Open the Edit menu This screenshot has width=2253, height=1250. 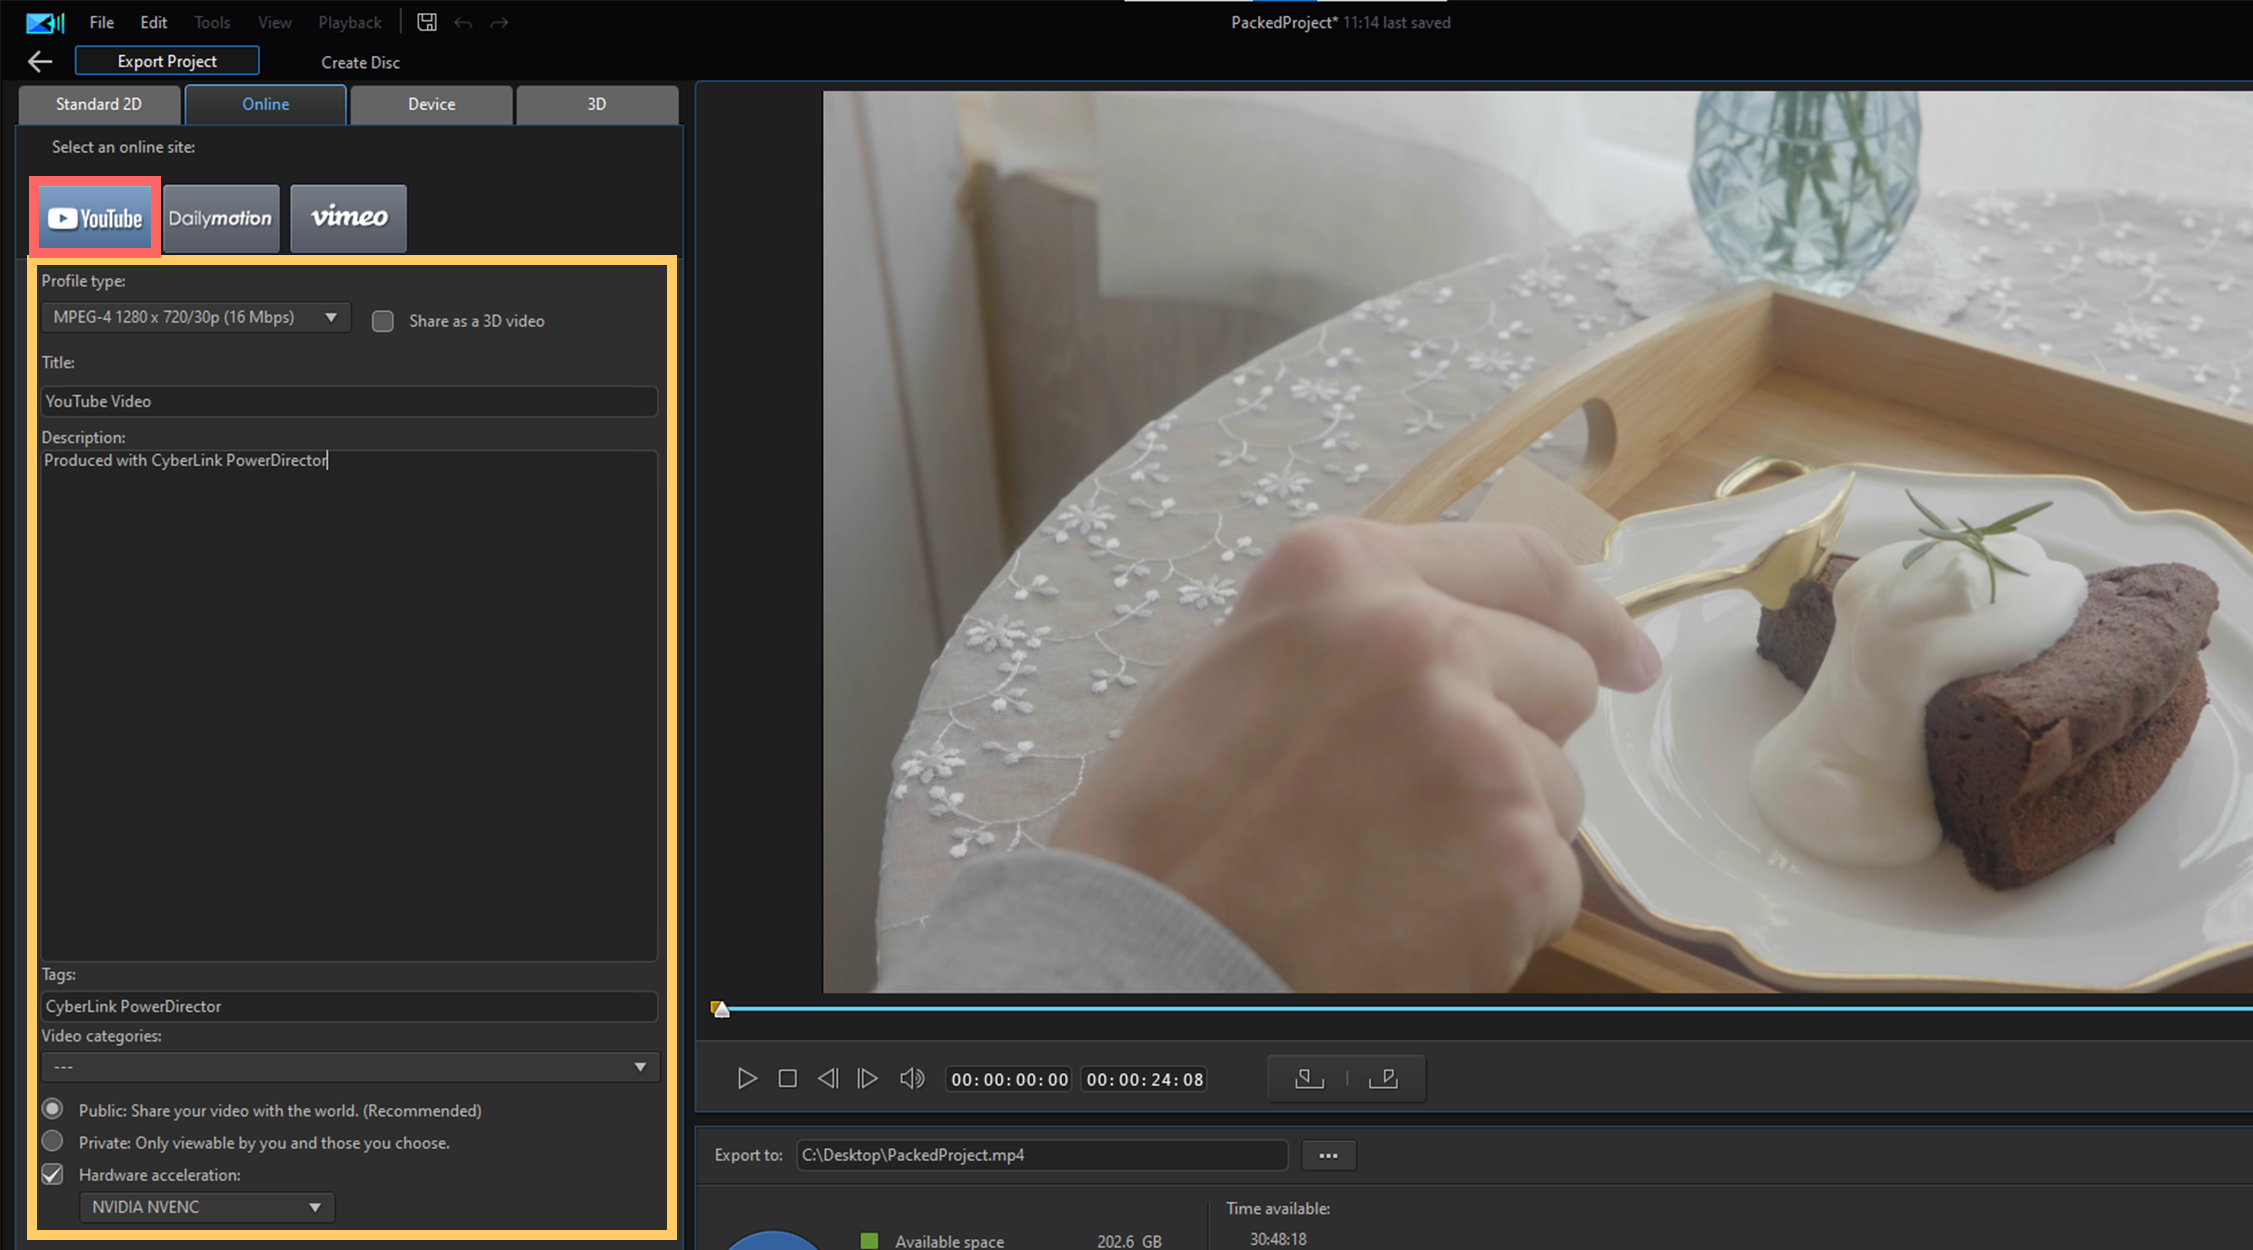click(153, 22)
